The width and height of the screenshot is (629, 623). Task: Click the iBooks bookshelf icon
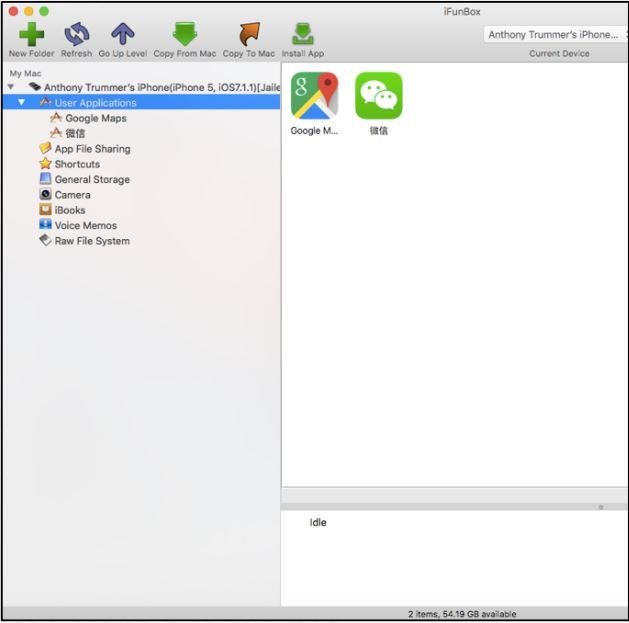point(45,209)
